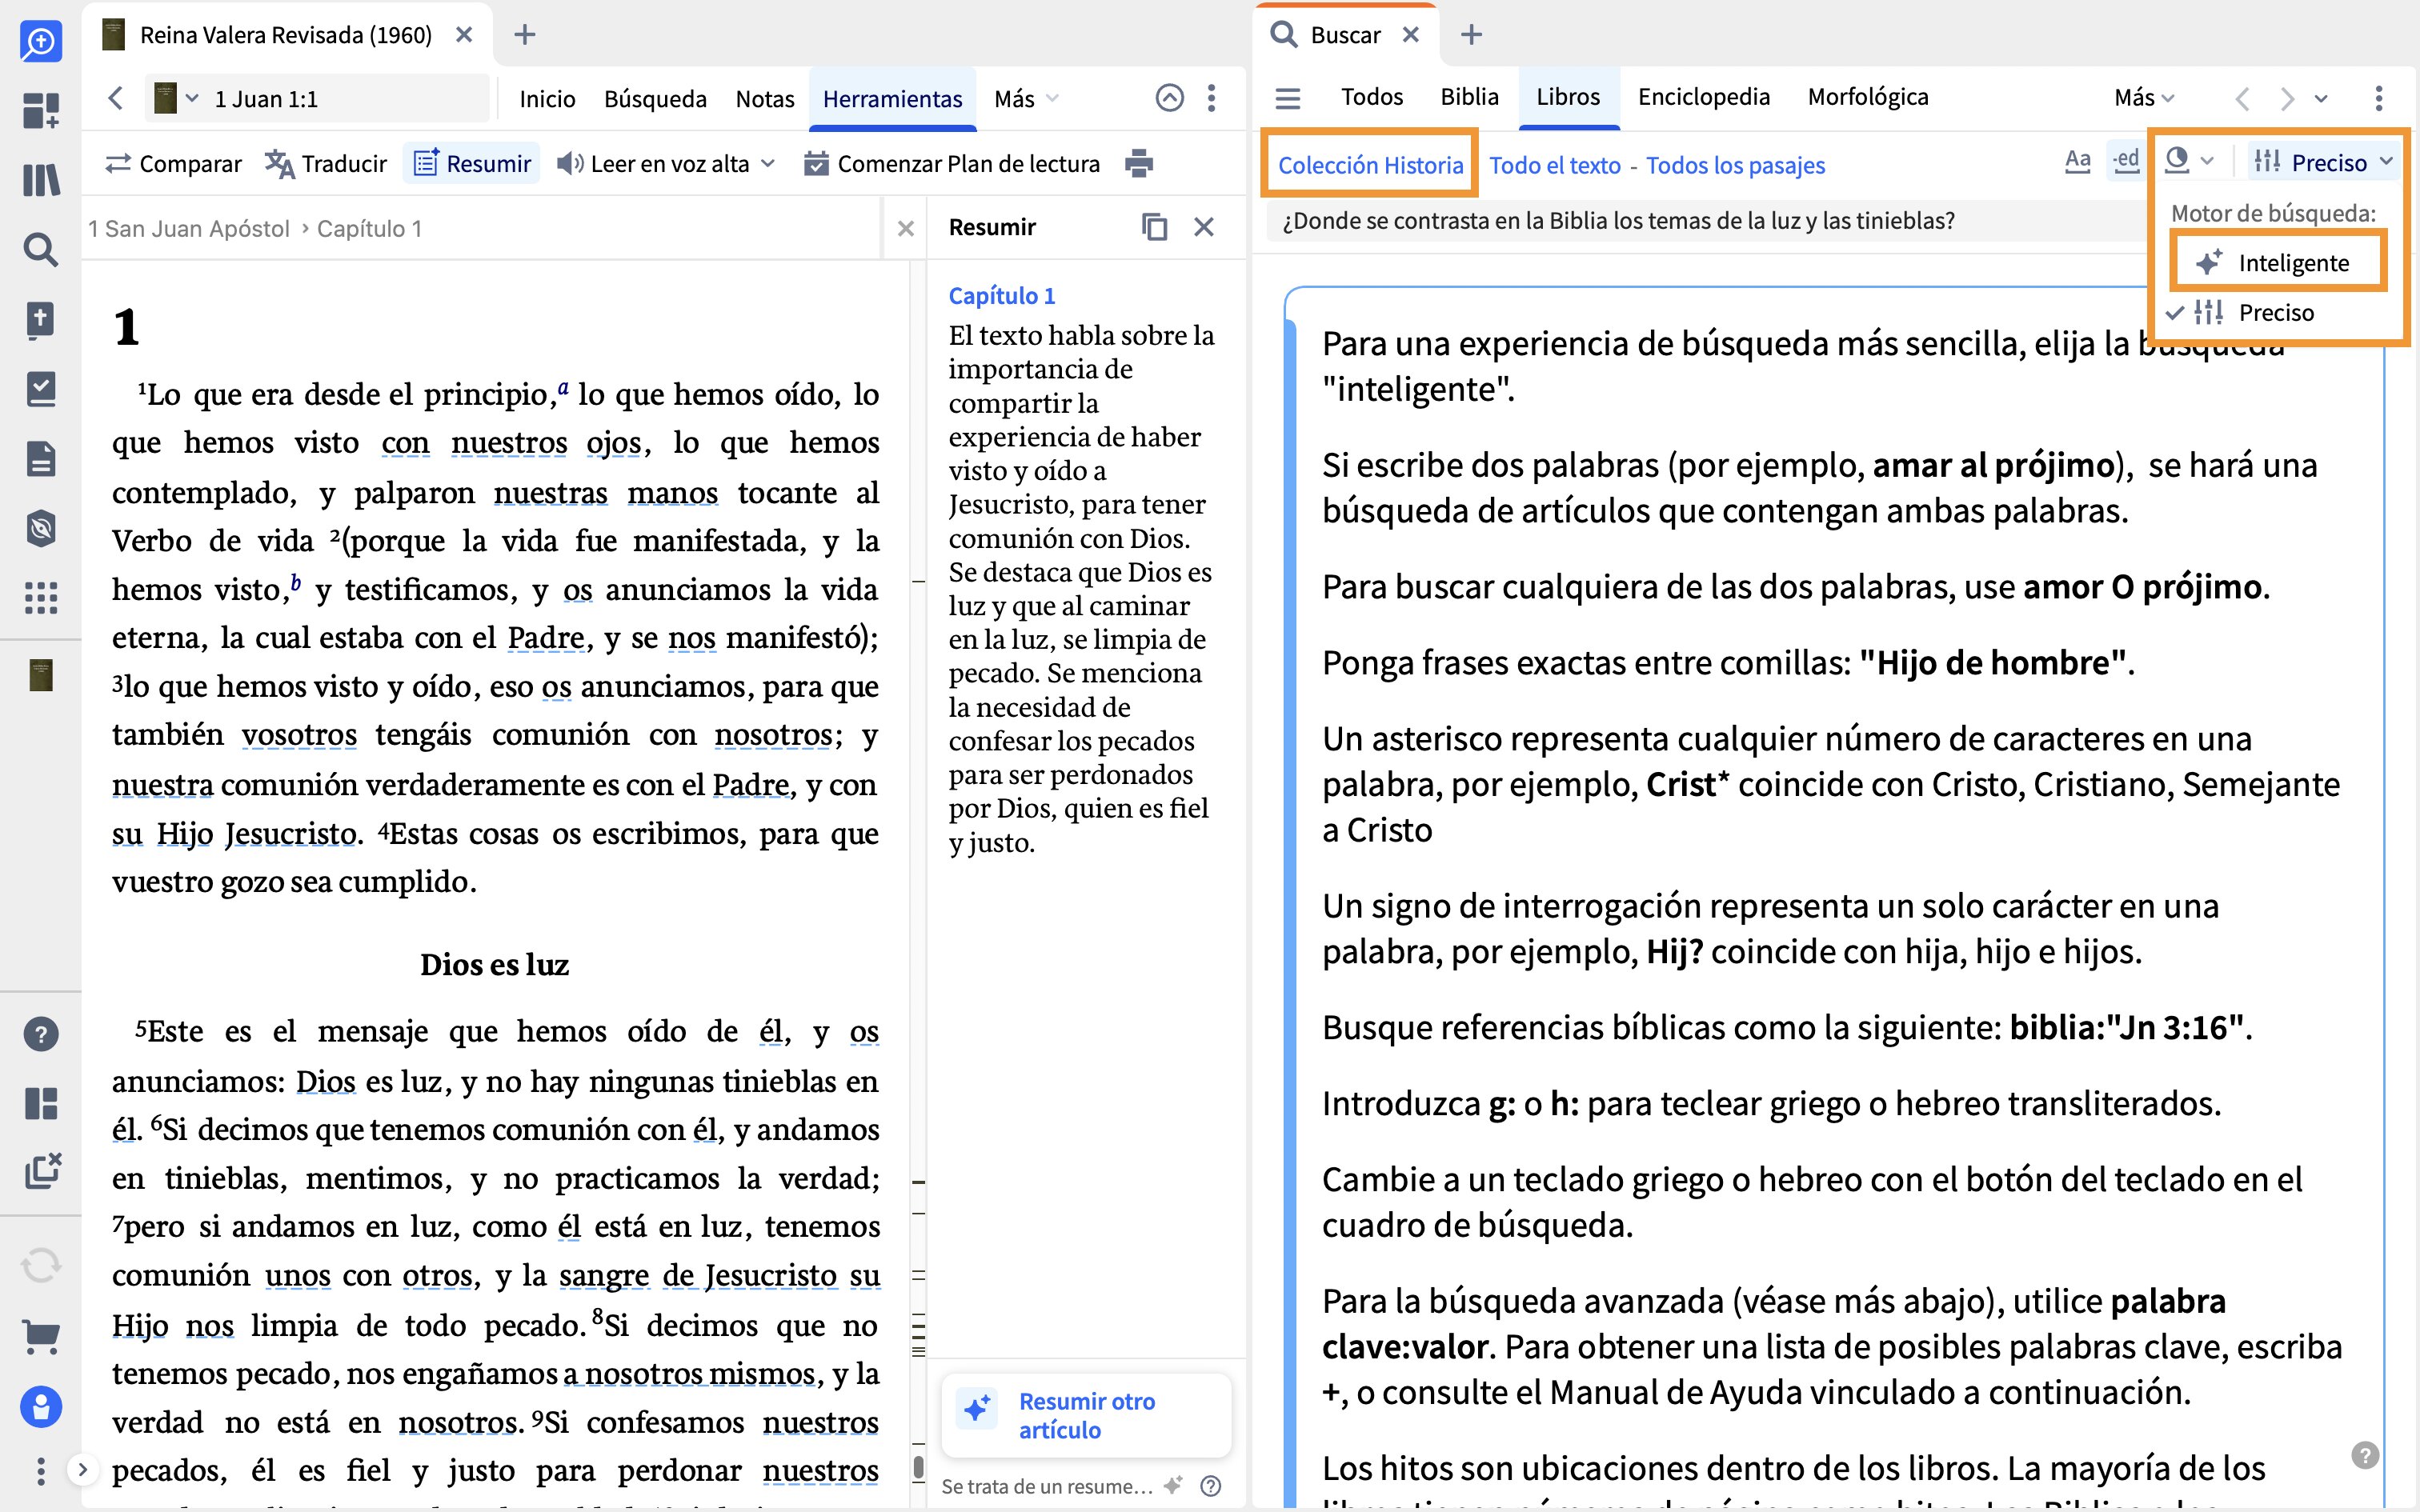Open the Reina Valera book shortcut in sidebar
The image size is (2420, 1512).
coord(41,675)
